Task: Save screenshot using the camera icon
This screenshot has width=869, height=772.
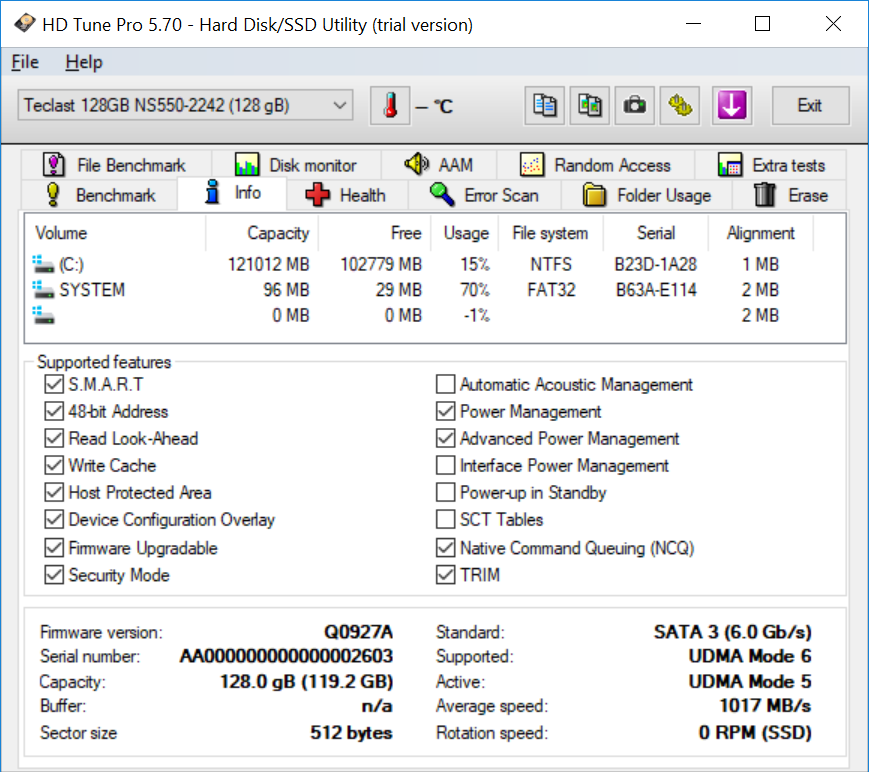Action: click(x=635, y=105)
